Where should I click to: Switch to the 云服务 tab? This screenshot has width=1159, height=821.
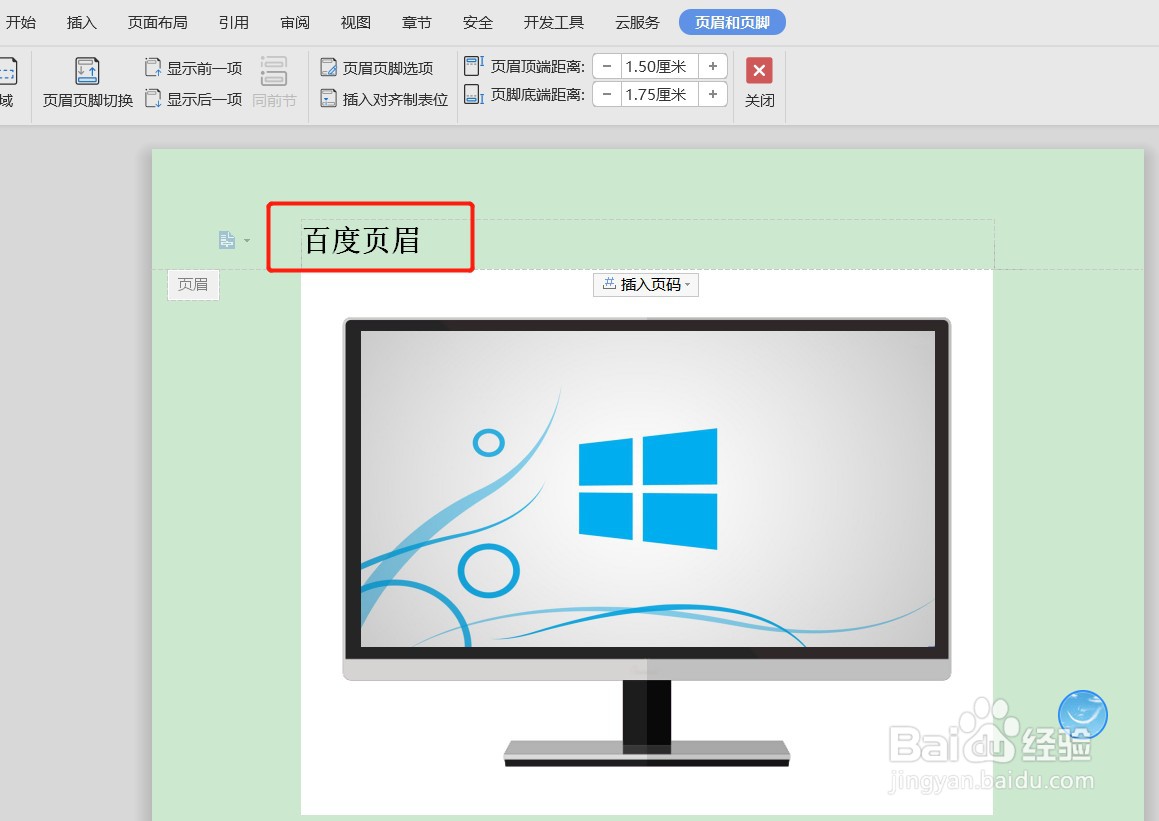point(637,22)
